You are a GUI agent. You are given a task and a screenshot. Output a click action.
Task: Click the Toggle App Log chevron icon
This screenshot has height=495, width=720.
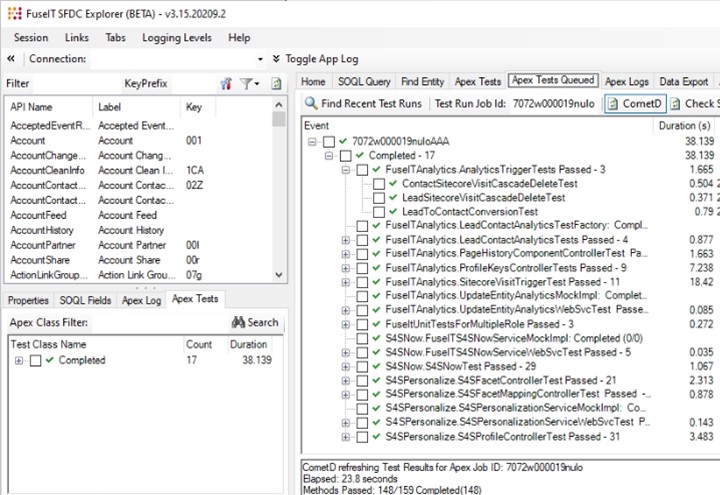(276, 59)
